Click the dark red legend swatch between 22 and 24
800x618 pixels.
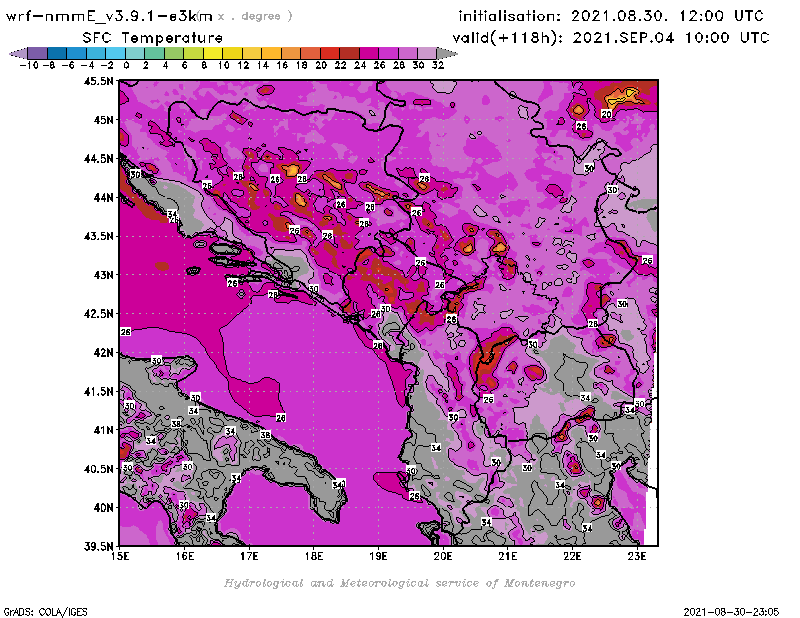pos(349,53)
